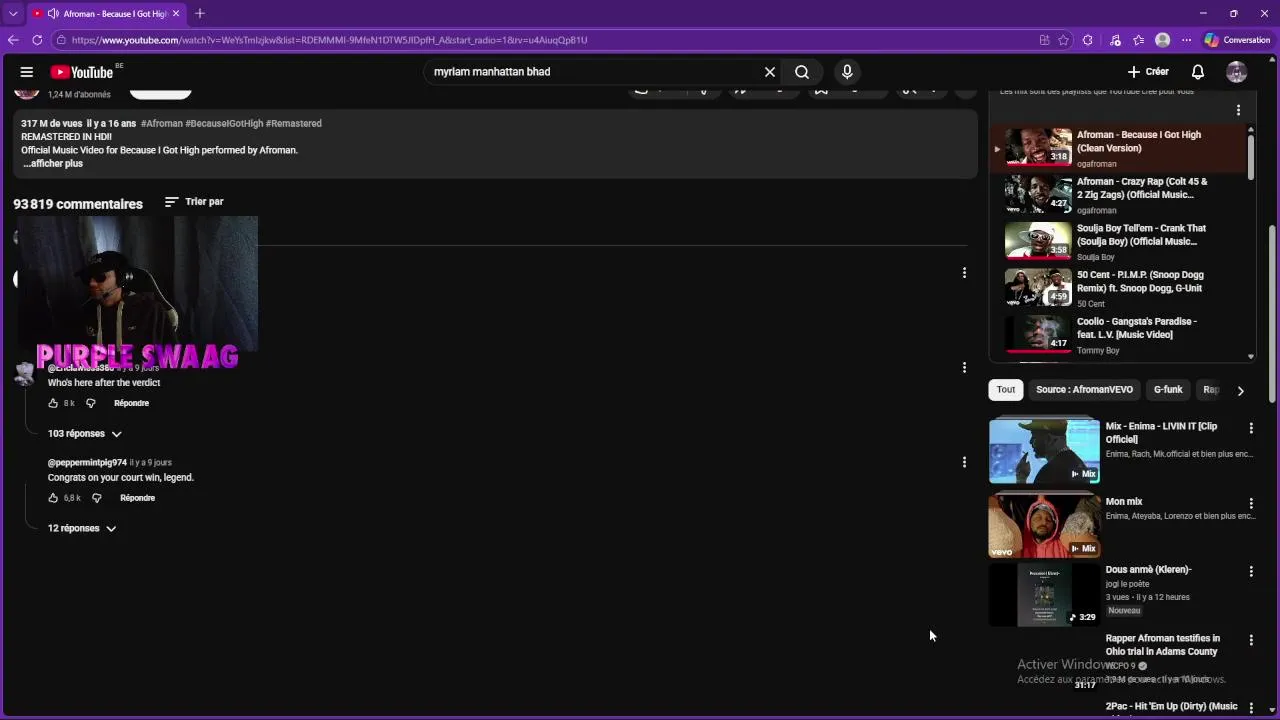1280x720 pixels.
Task: Open browser settings ellipsis menu
Action: [x=1187, y=40]
